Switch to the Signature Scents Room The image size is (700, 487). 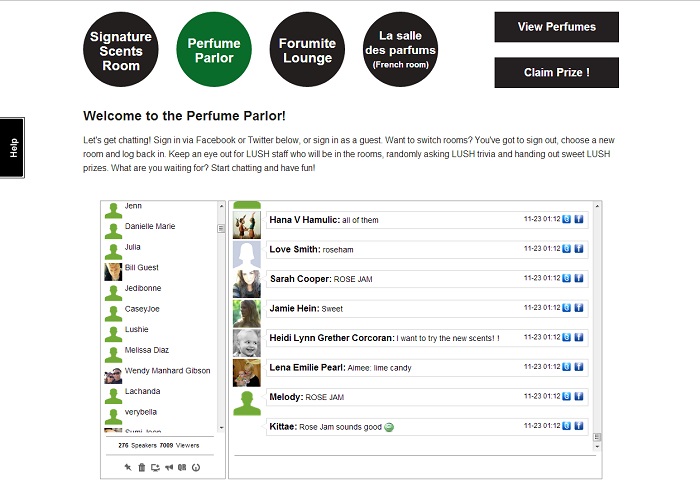[121, 51]
